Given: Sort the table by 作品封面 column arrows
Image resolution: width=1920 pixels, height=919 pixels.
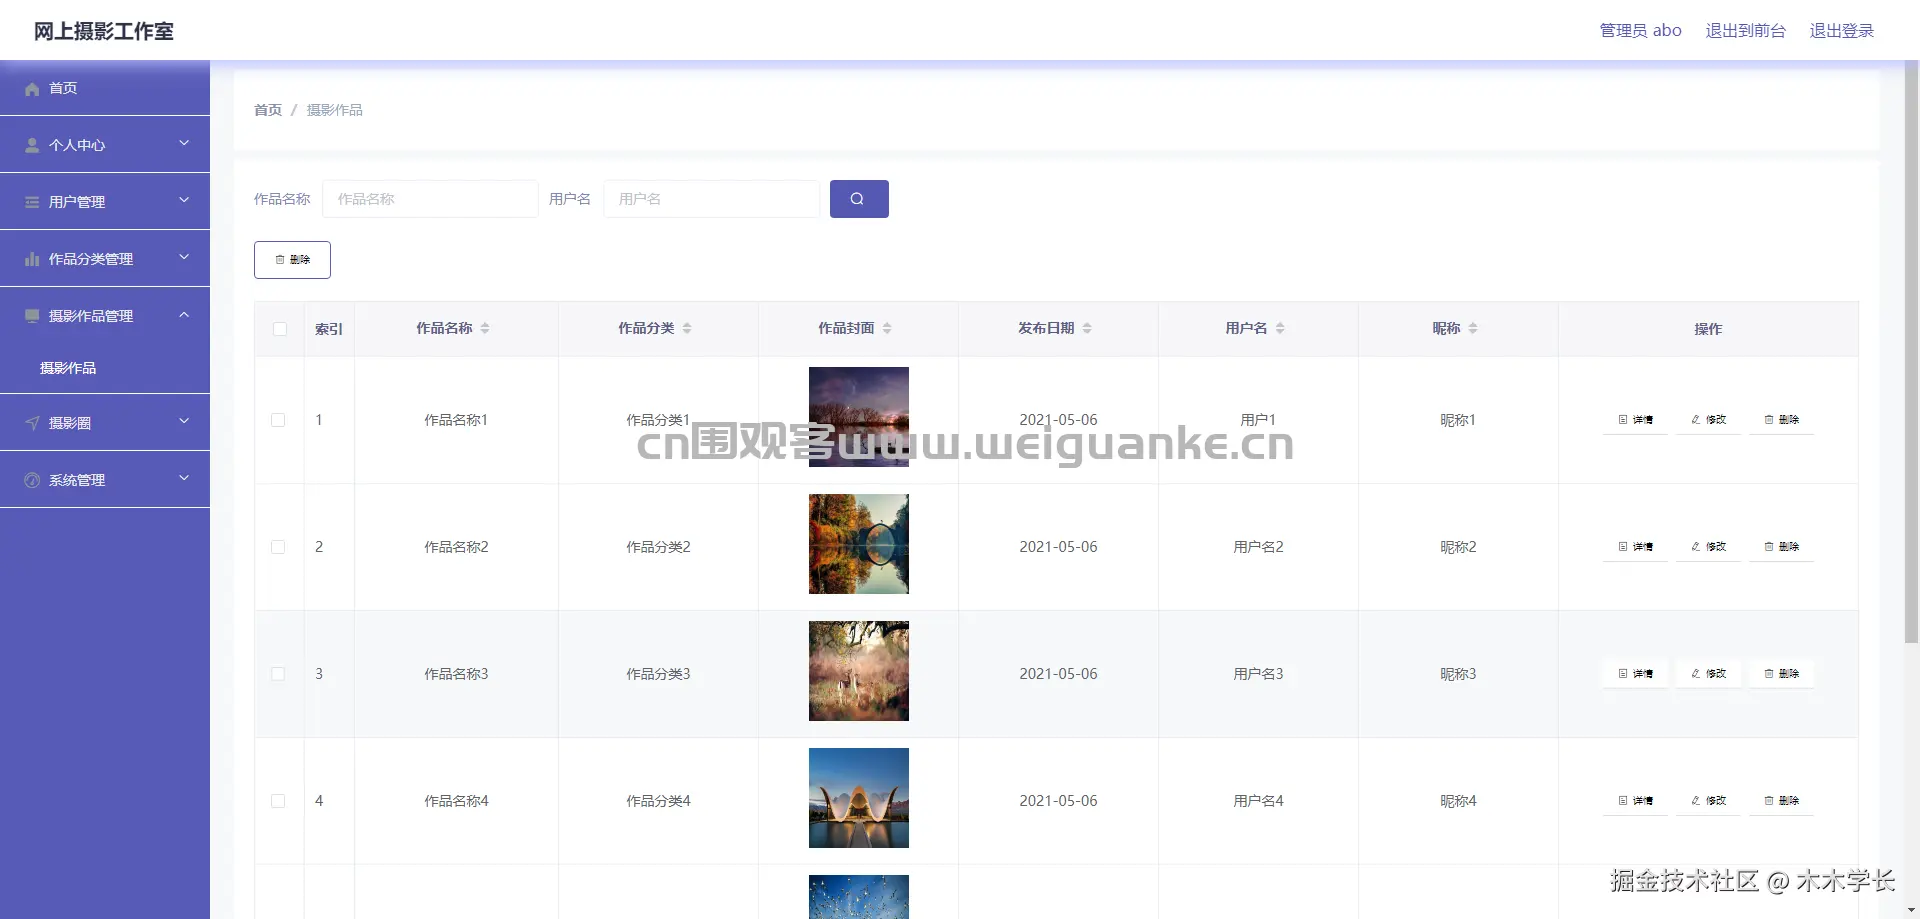Looking at the screenshot, I should (887, 328).
